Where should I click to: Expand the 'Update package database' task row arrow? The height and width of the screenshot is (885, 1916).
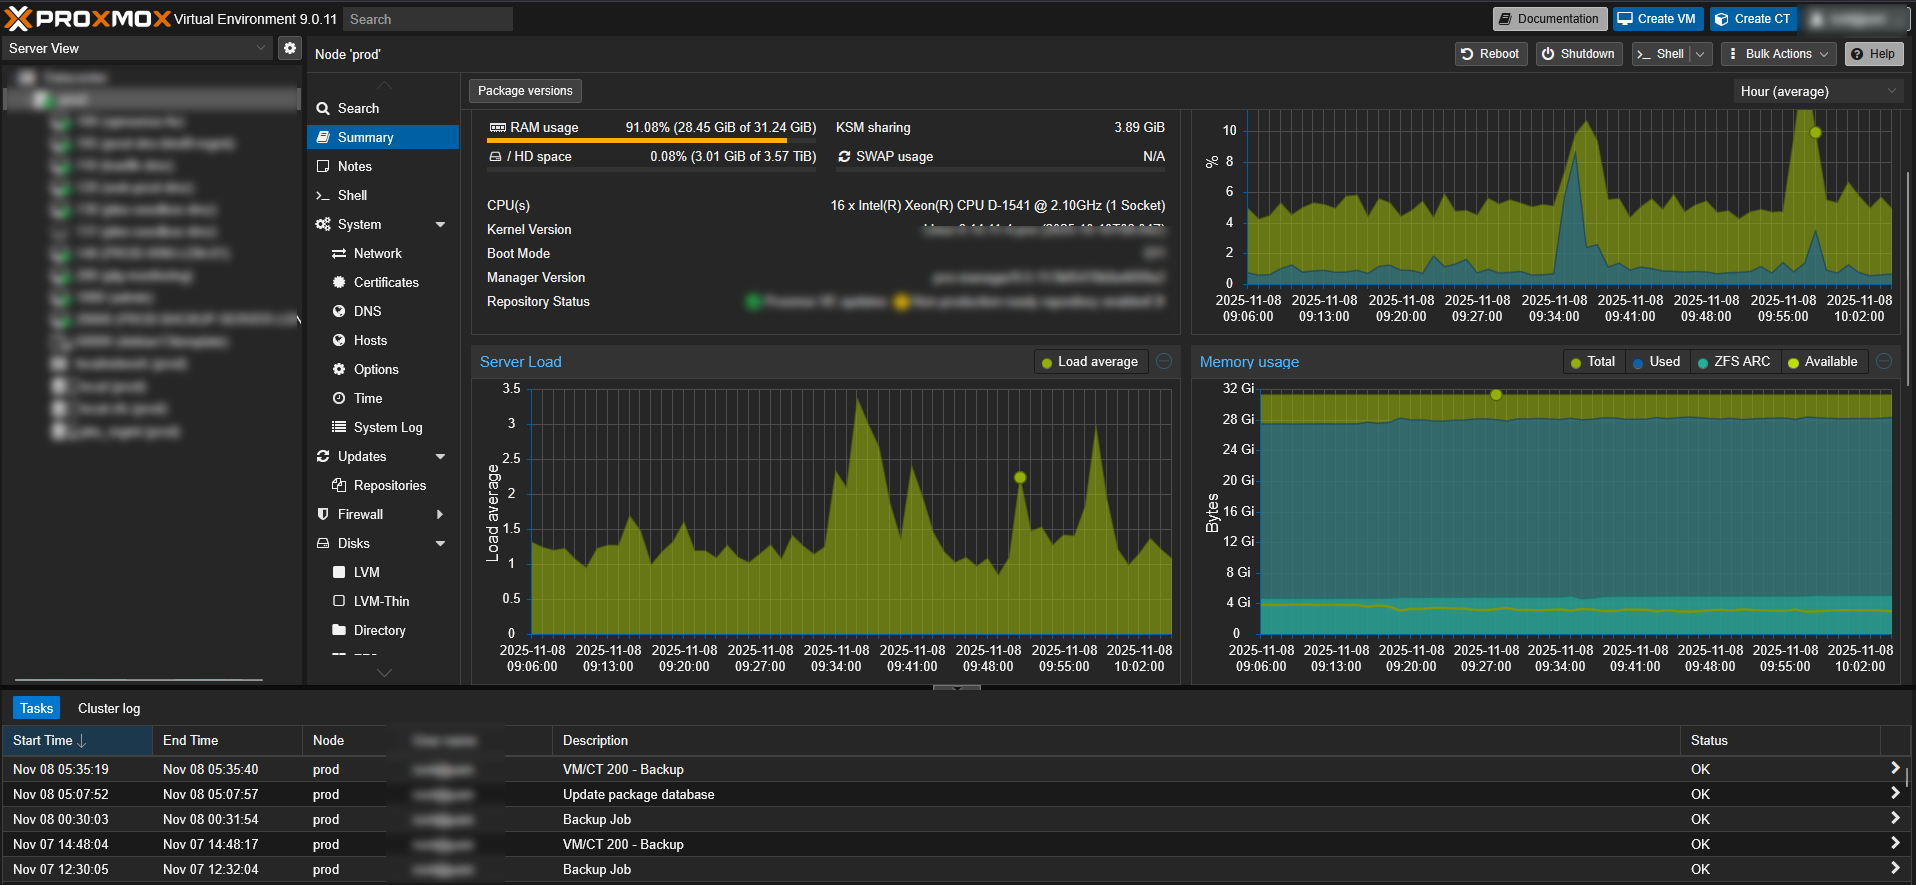(x=1895, y=793)
